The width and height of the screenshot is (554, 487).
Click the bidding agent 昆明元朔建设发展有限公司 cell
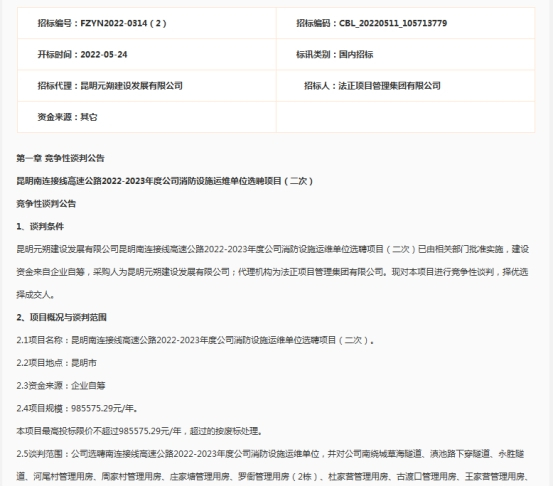coord(147,86)
